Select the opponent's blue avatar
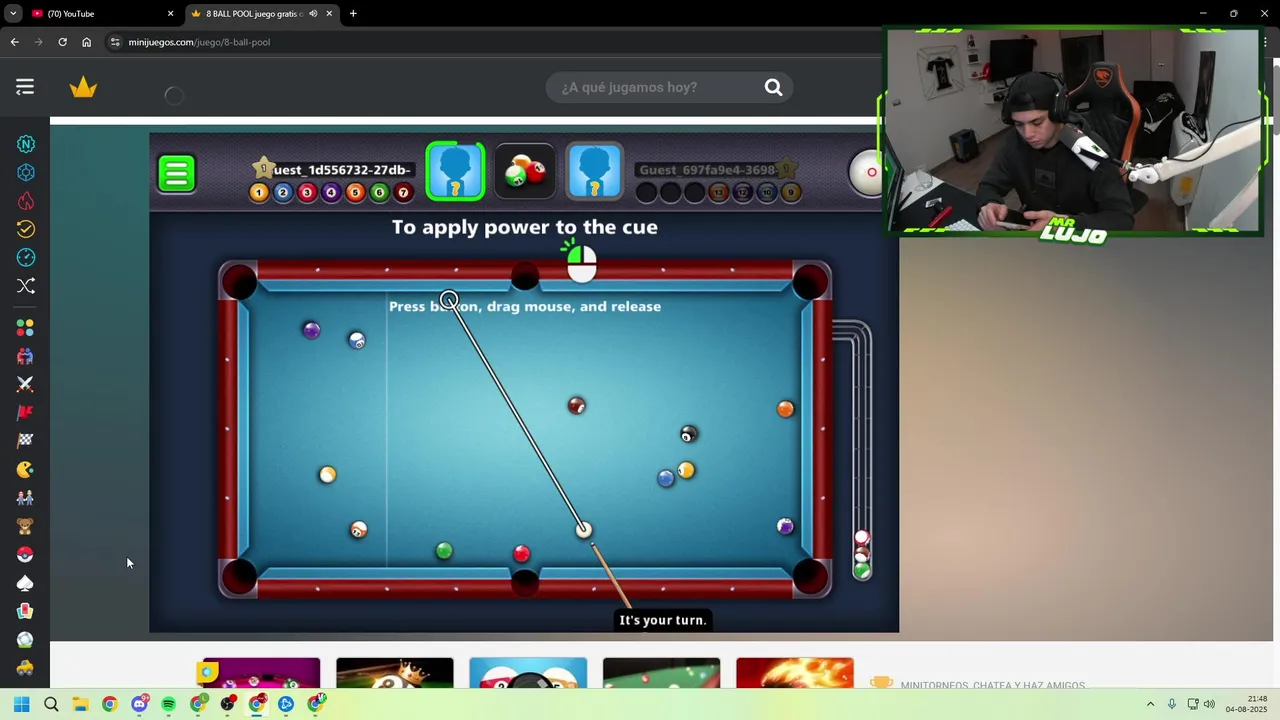This screenshot has width=1280, height=720. click(594, 171)
